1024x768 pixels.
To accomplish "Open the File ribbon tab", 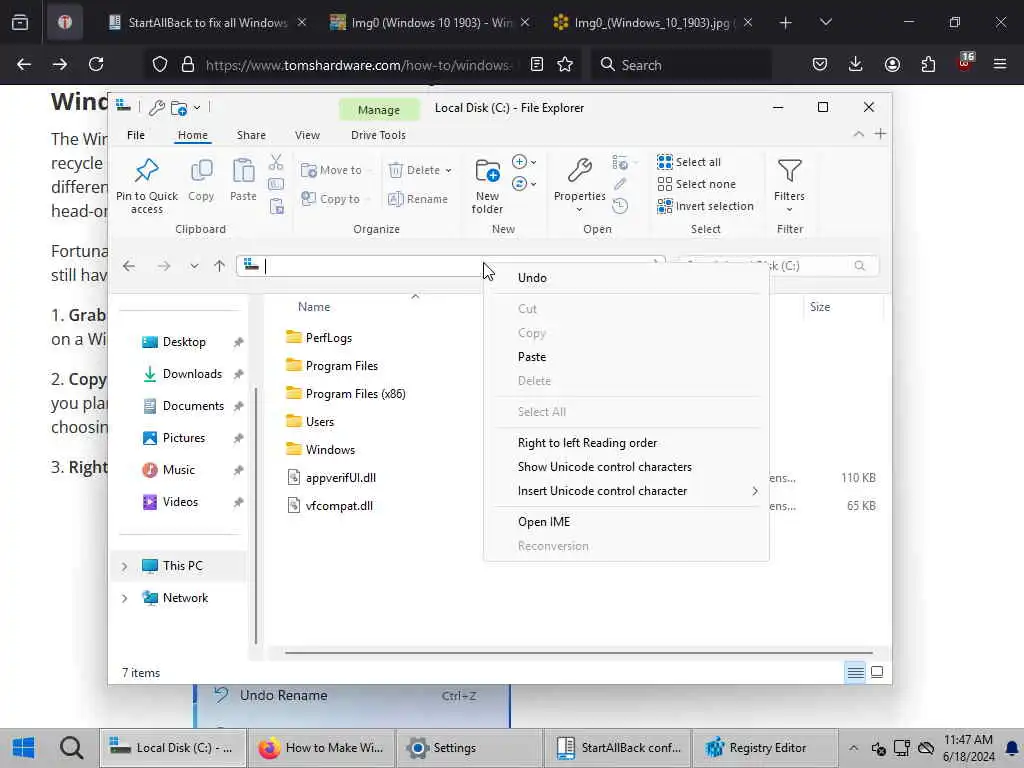I will pos(136,135).
